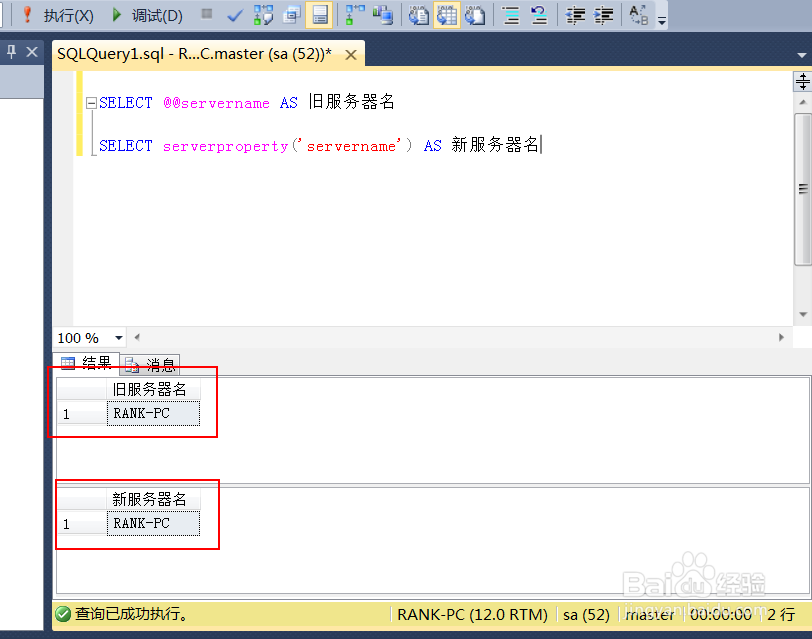Image resolution: width=812 pixels, height=639 pixels.
Task: Switch to the 结果 (Results) tab
Action: 86,363
